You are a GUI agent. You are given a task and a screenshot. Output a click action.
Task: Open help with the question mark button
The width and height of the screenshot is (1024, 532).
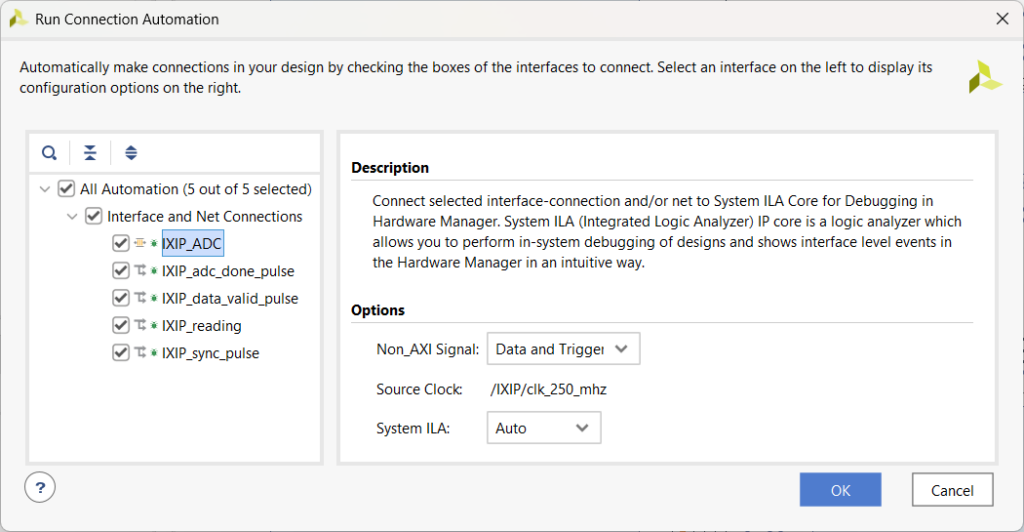point(40,488)
